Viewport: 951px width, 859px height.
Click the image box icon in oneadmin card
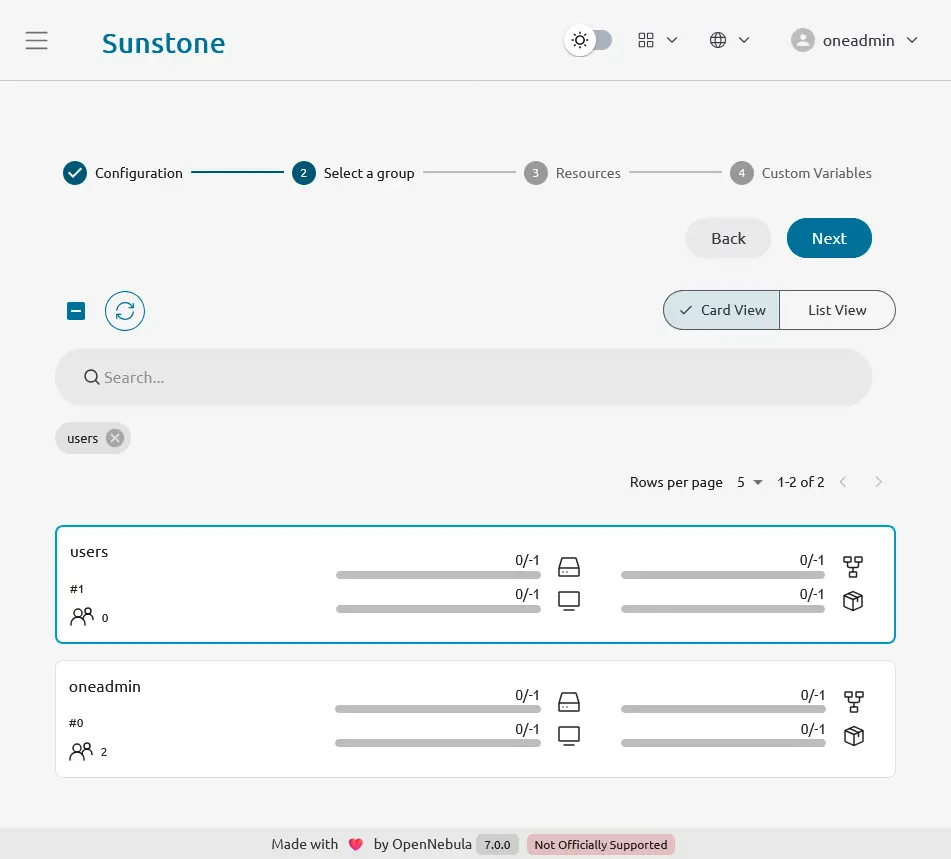[853, 736]
